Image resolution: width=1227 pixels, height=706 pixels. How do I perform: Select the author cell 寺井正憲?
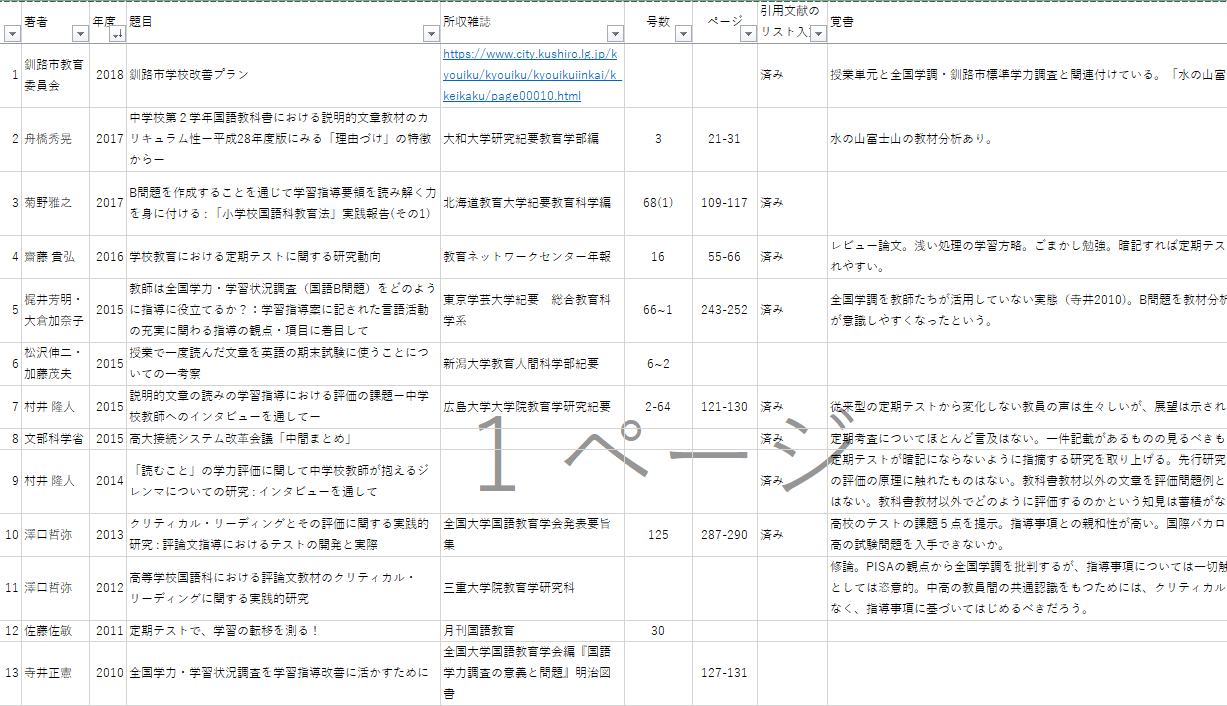click(x=56, y=673)
